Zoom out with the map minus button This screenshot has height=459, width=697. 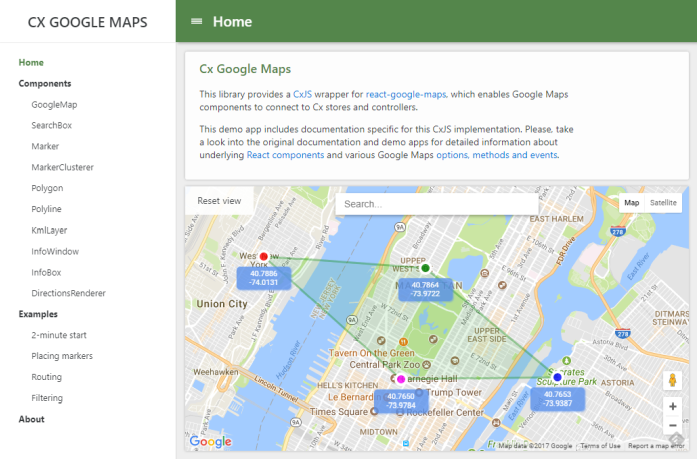673,425
